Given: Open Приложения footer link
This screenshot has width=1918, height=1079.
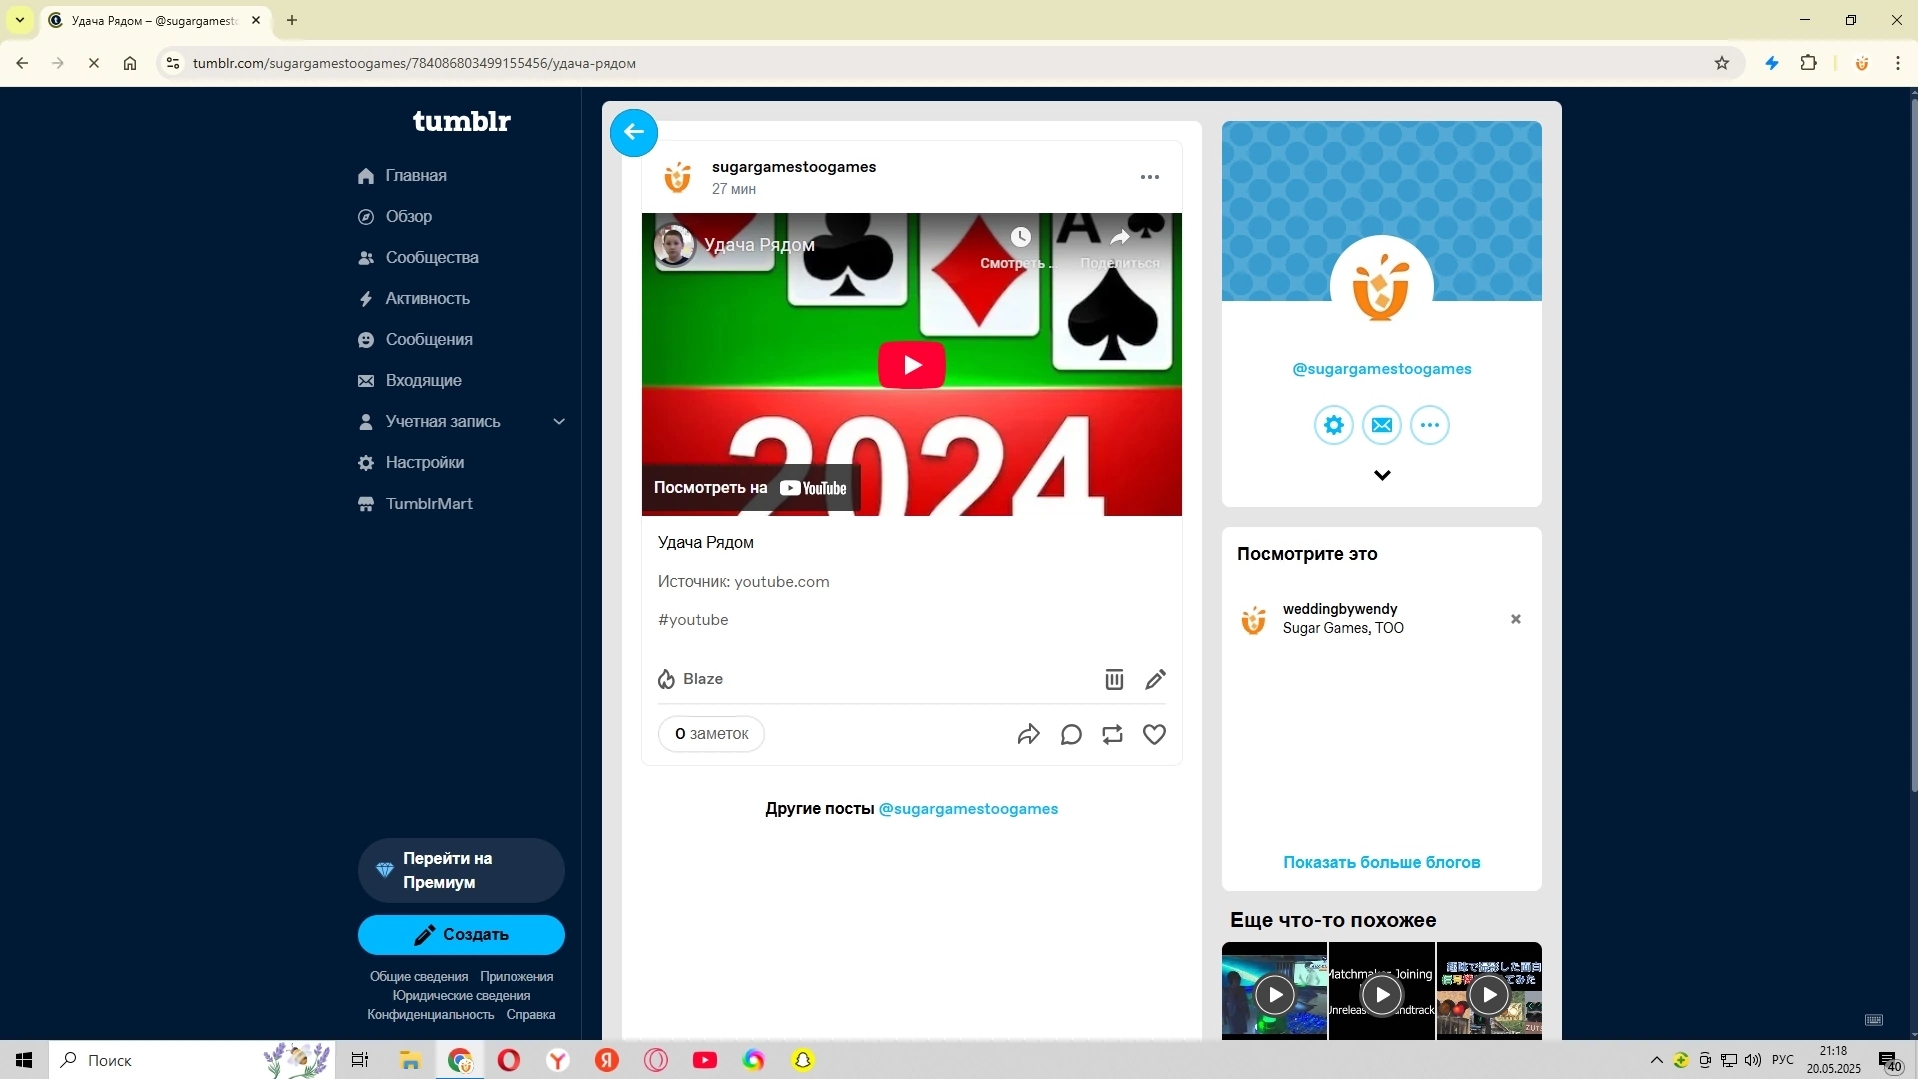Looking at the screenshot, I should click(516, 977).
